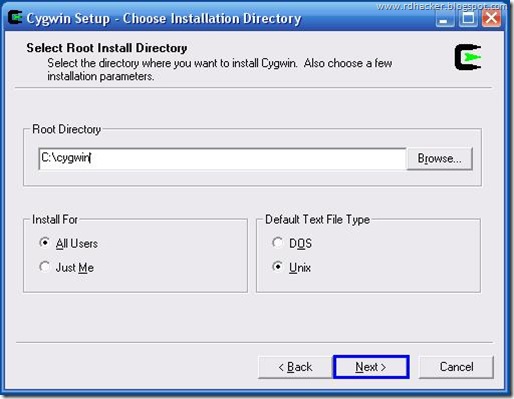The image size is (514, 399).
Task: Go to previous step with Back button
Action: point(295,367)
